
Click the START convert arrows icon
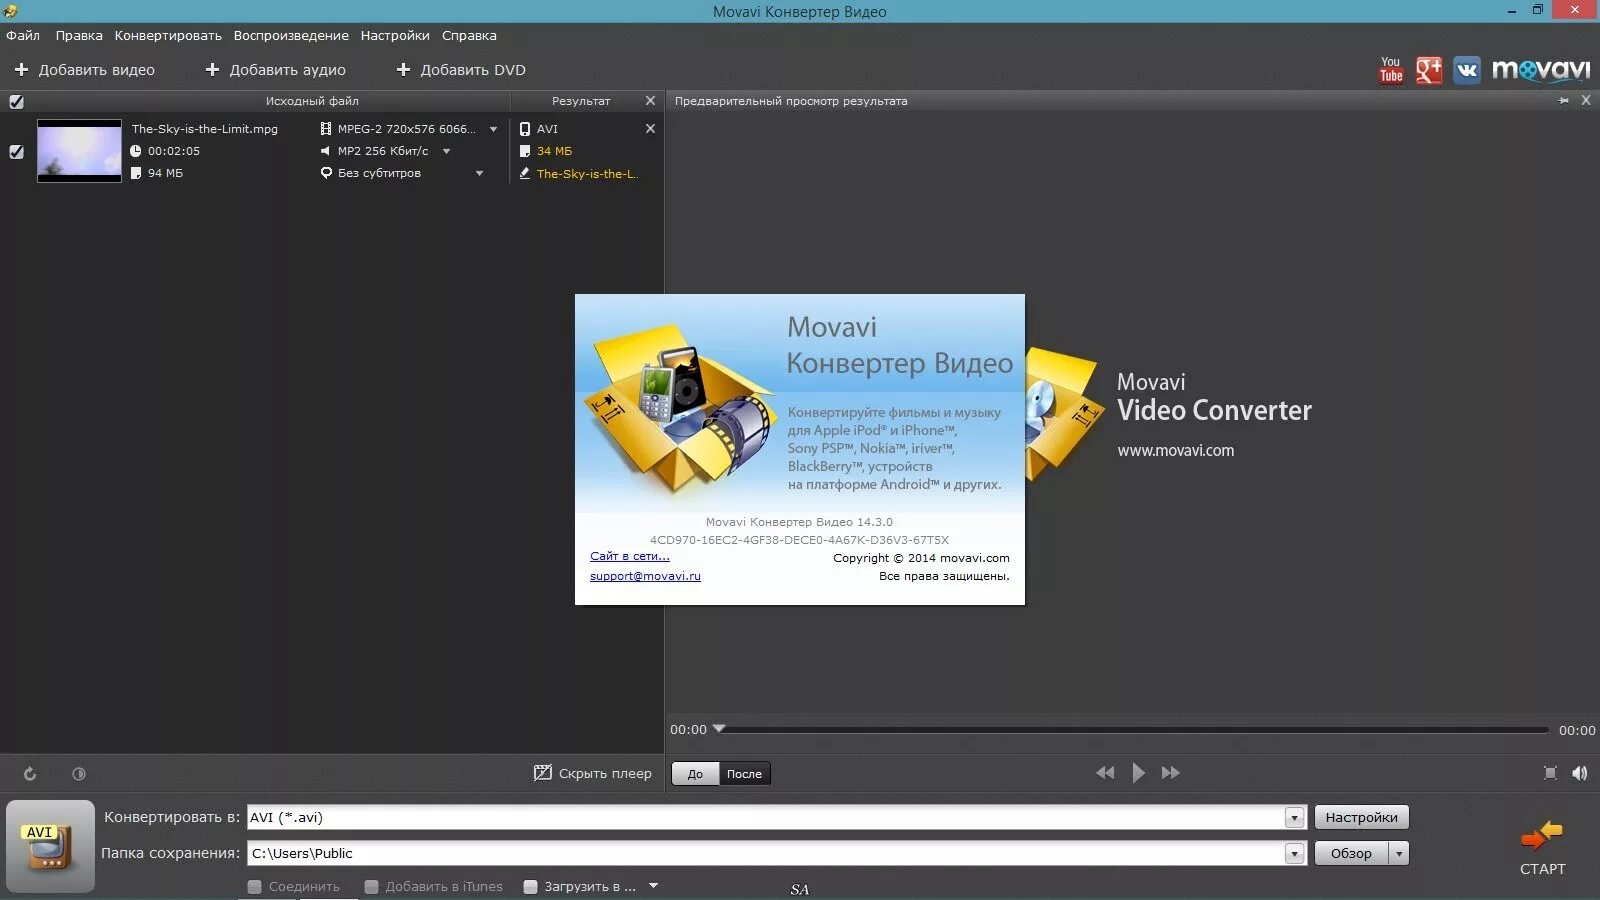pos(1542,835)
